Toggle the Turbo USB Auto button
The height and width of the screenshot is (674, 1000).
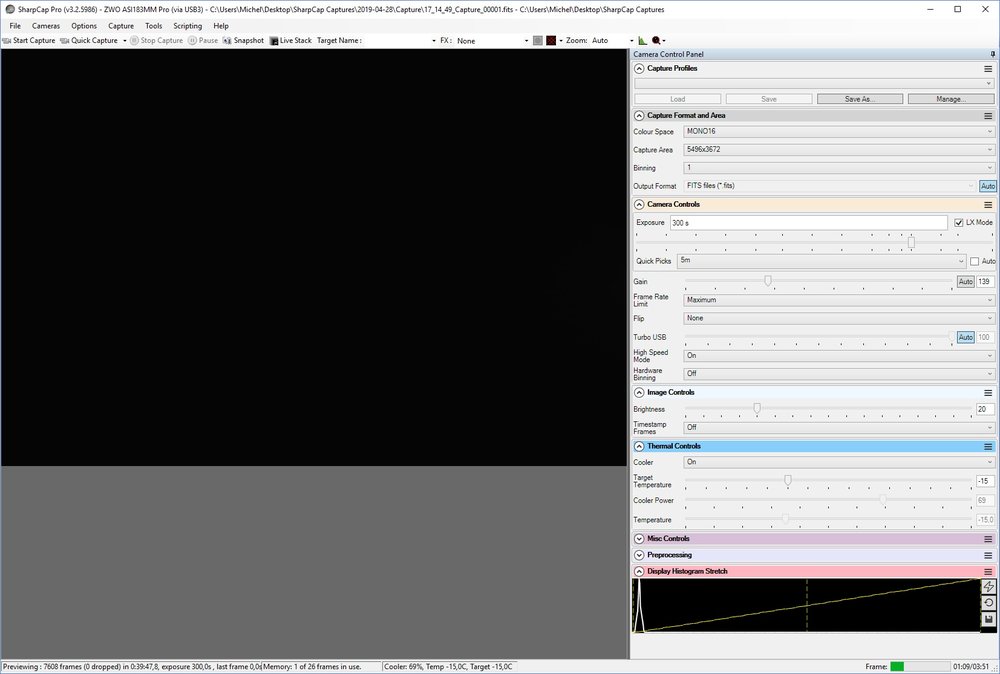pyautogui.click(x=966, y=337)
